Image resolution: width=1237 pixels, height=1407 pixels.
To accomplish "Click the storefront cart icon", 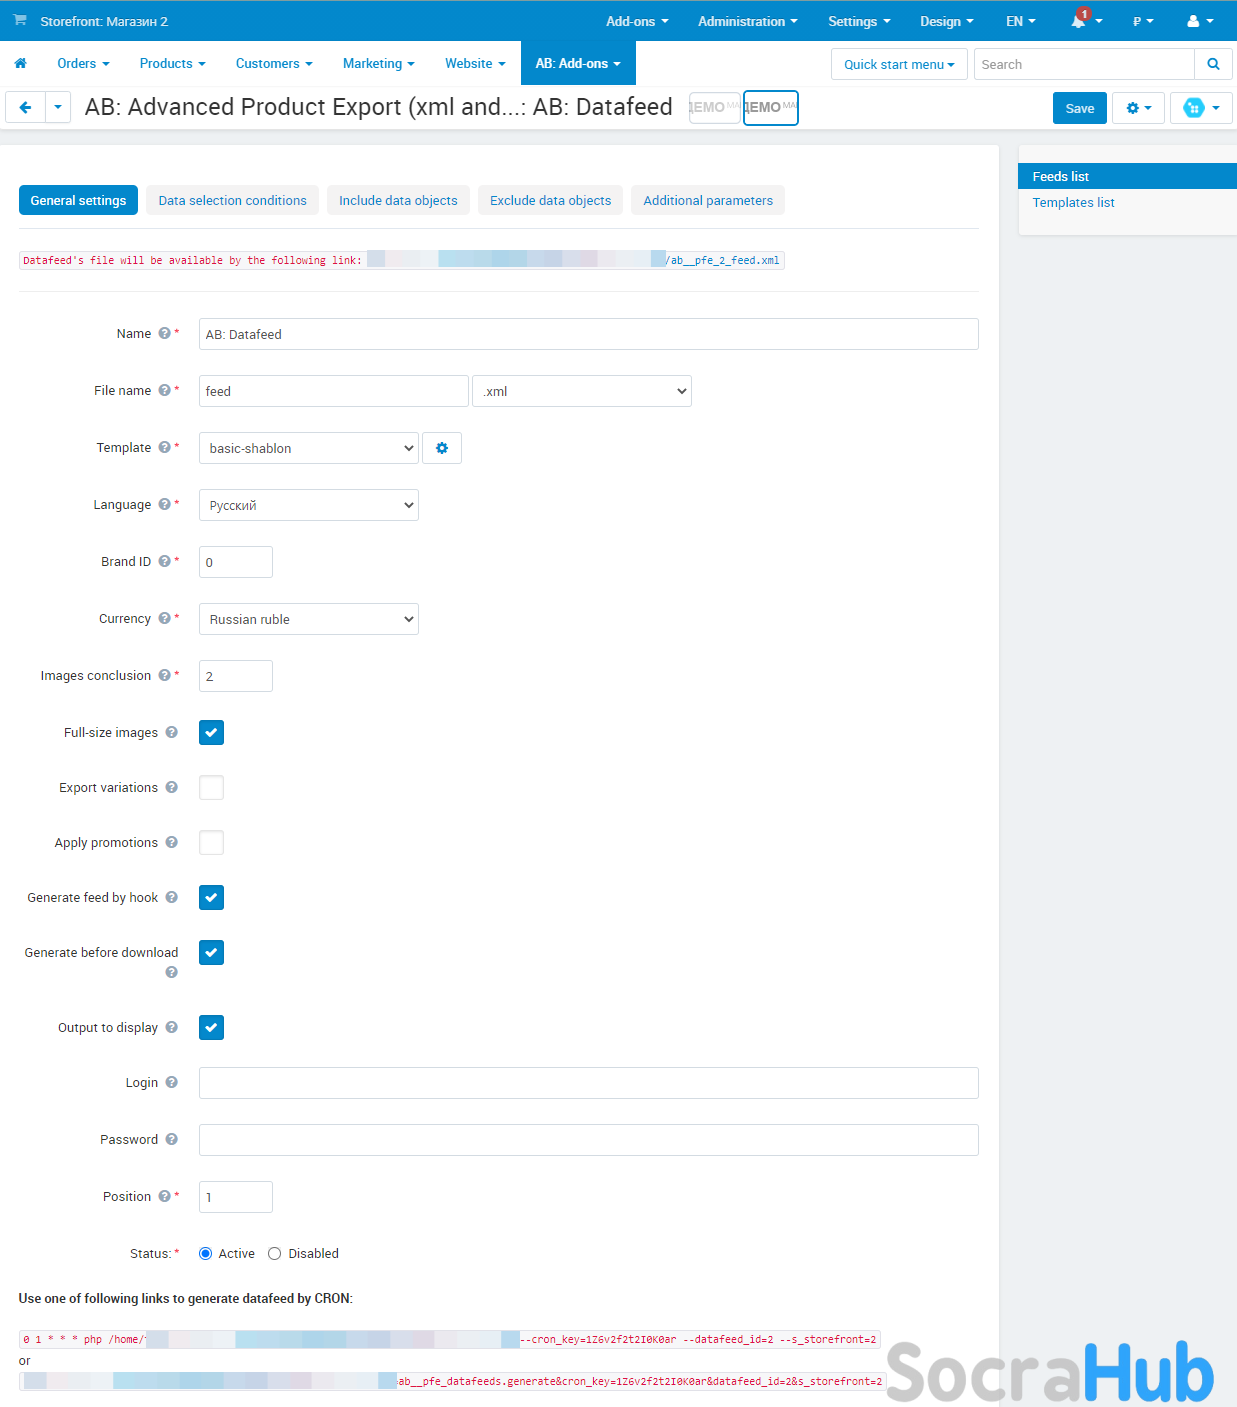I will (20, 20).
